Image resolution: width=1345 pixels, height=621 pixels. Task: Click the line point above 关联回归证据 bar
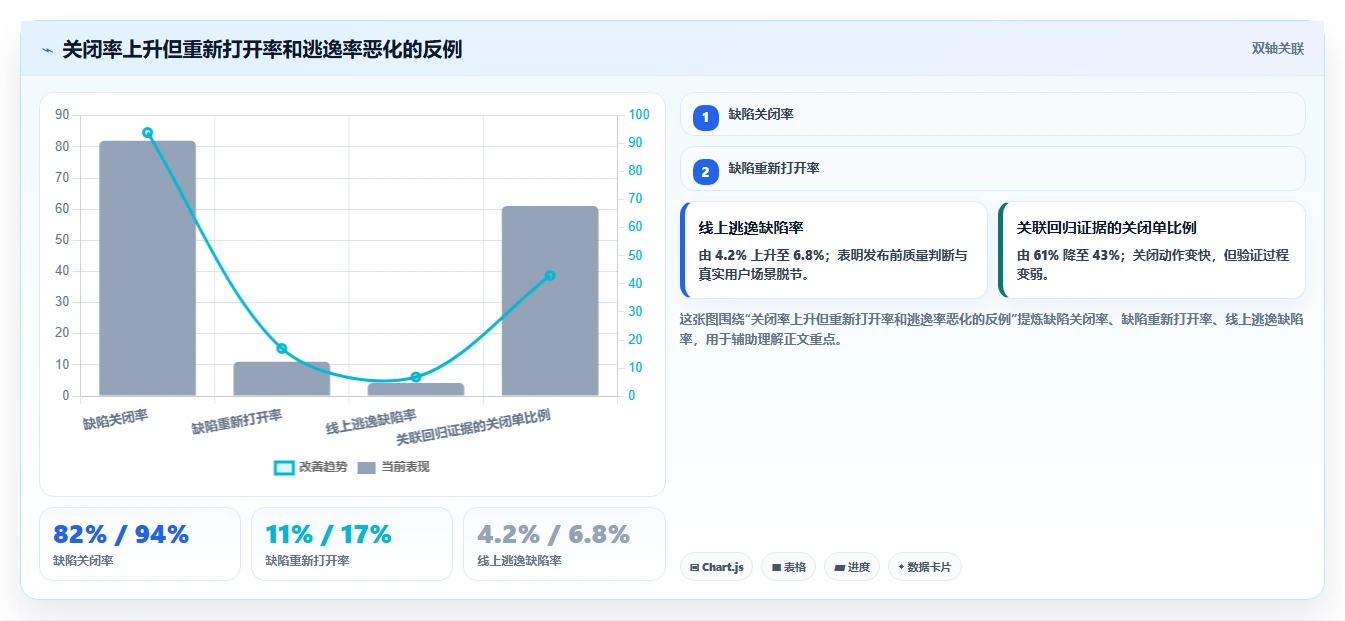550,275
